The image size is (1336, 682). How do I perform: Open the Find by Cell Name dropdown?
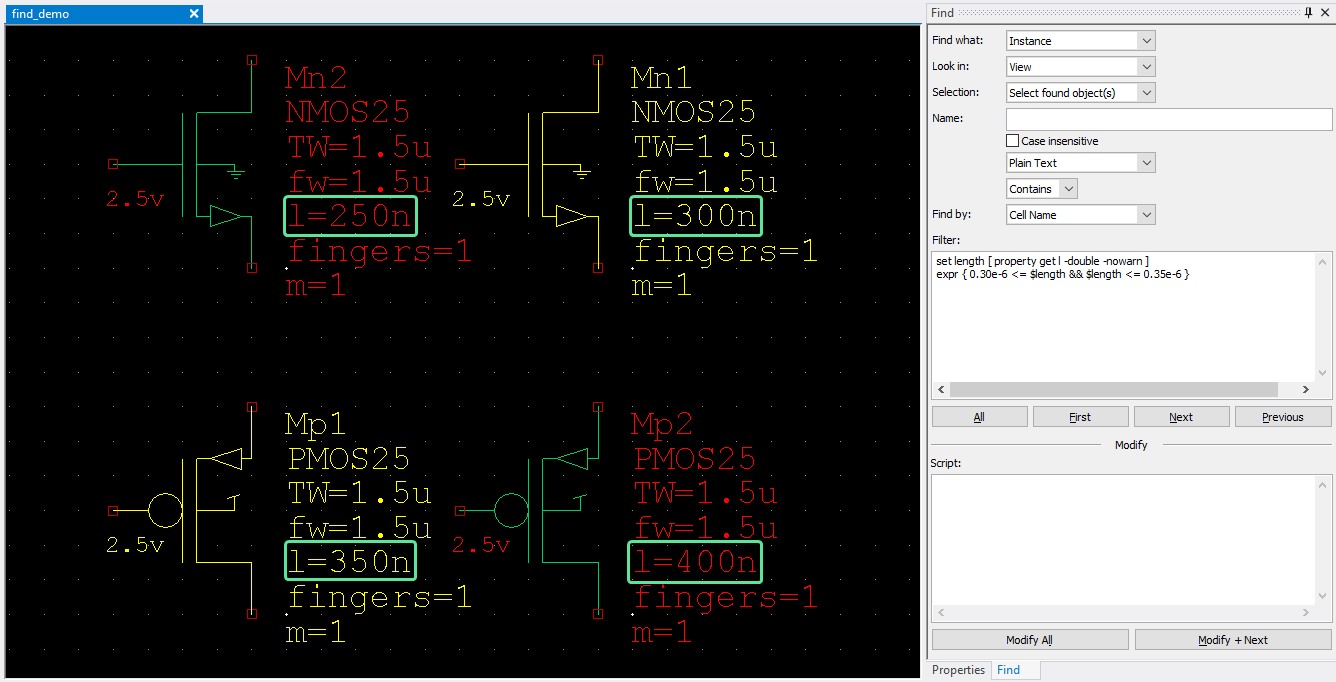pyautogui.click(x=1146, y=215)
